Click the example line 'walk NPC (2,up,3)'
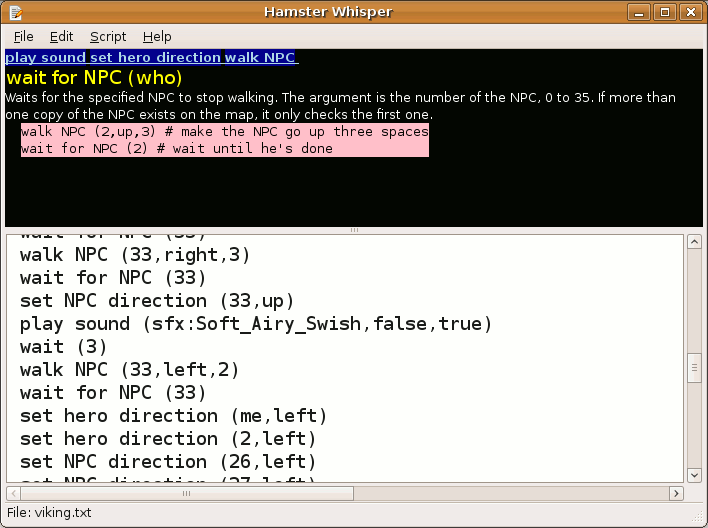708x528 pixels. (224, 132)
